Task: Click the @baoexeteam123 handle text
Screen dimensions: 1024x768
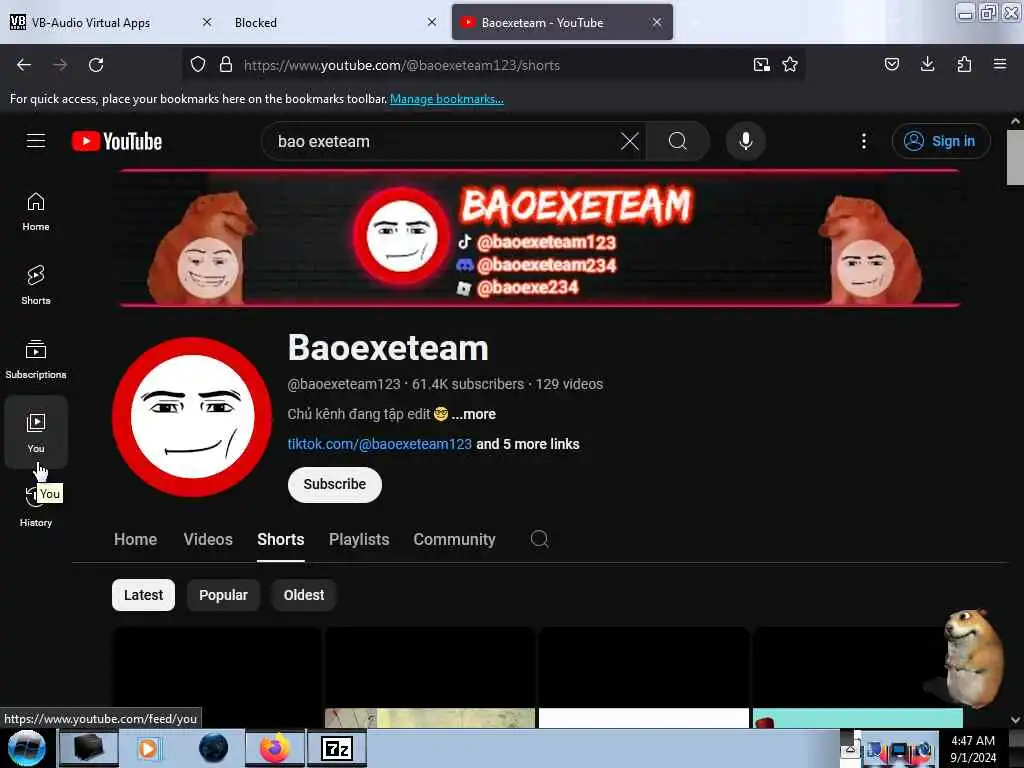Action: [344, 384]
